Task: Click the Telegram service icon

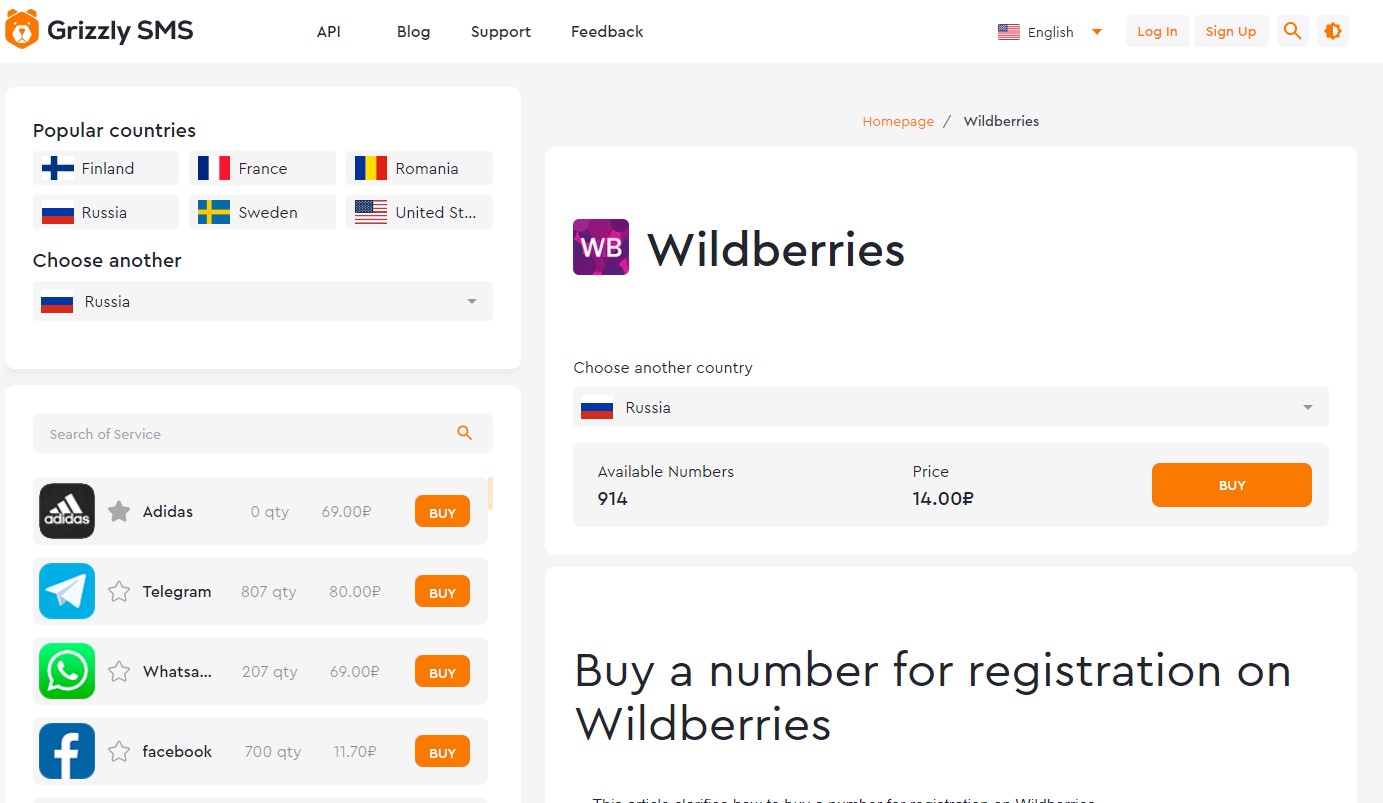Action: (x=67, y=591)
